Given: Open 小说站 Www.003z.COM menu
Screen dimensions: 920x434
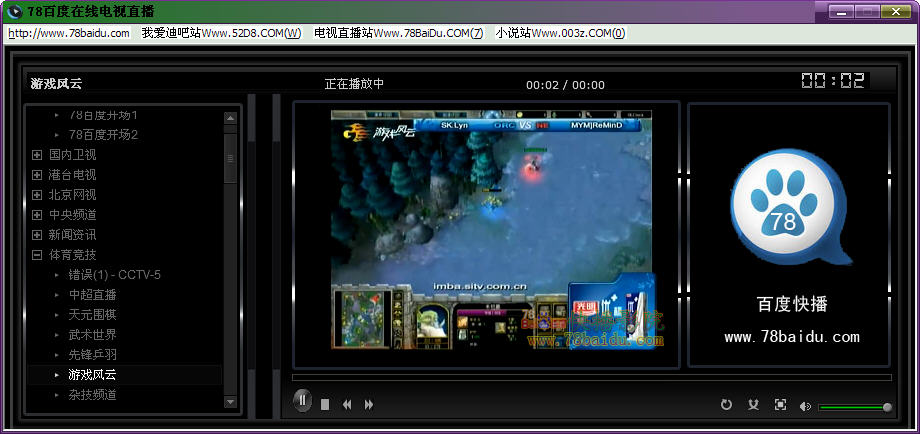Looking at the screenshot, I should [x=560, y=33].
